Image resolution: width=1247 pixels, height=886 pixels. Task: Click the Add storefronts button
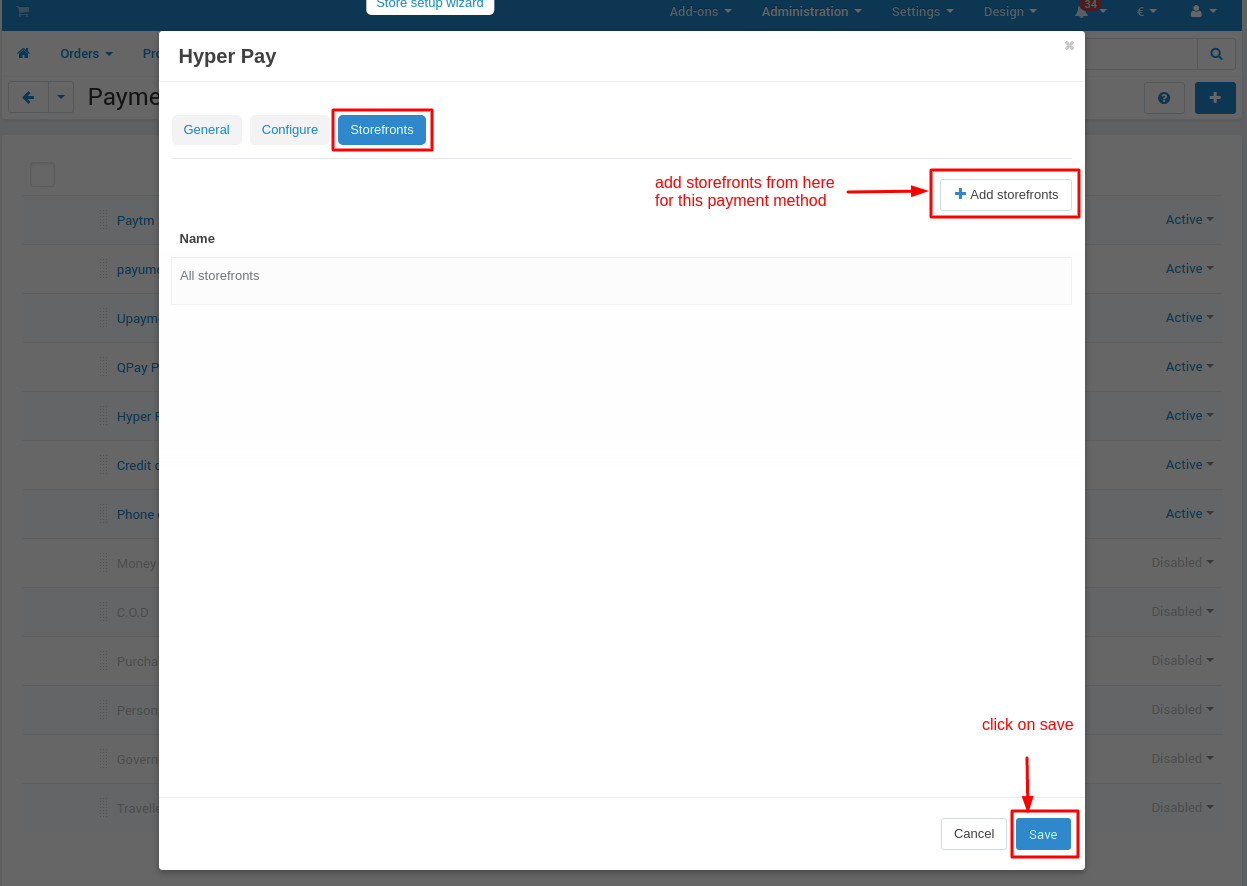[x=1005, y=195]
